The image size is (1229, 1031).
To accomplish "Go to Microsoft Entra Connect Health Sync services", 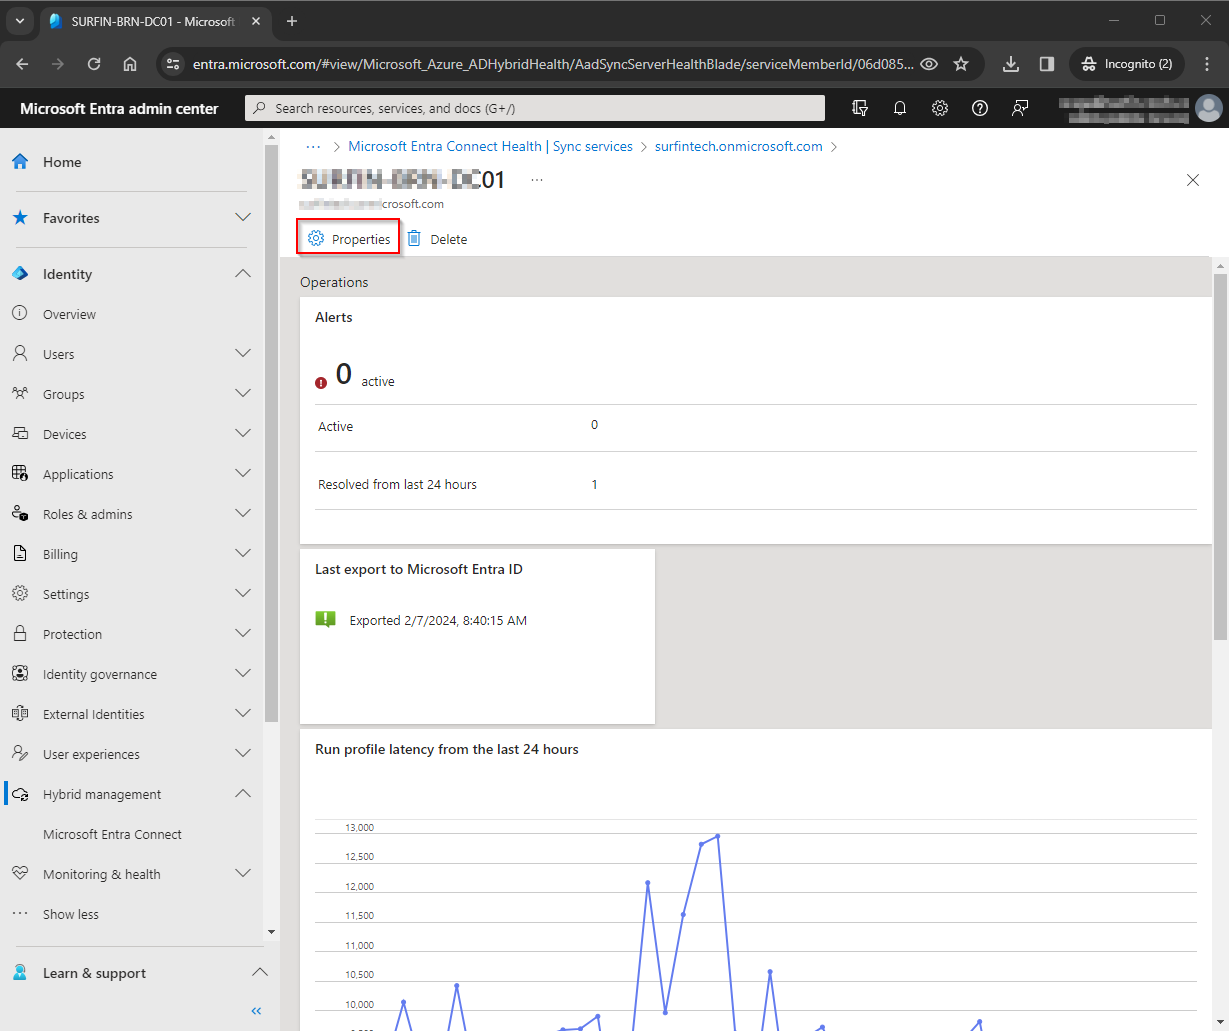I will click(x=490, y=146).
